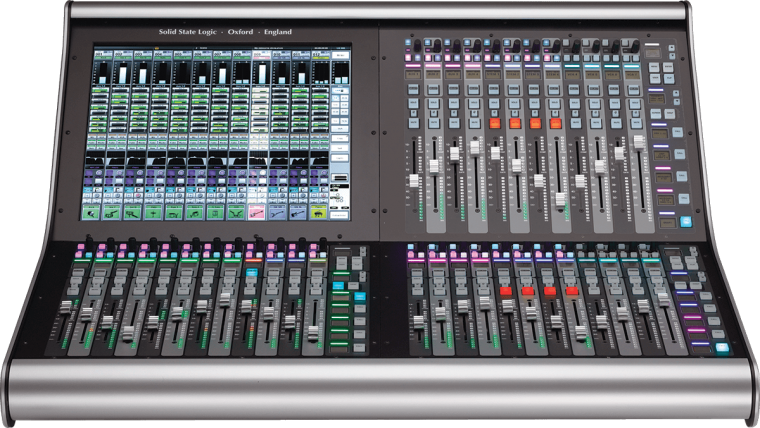Tap channel 002 instrument icon on touchscreen

click(112, 212)
